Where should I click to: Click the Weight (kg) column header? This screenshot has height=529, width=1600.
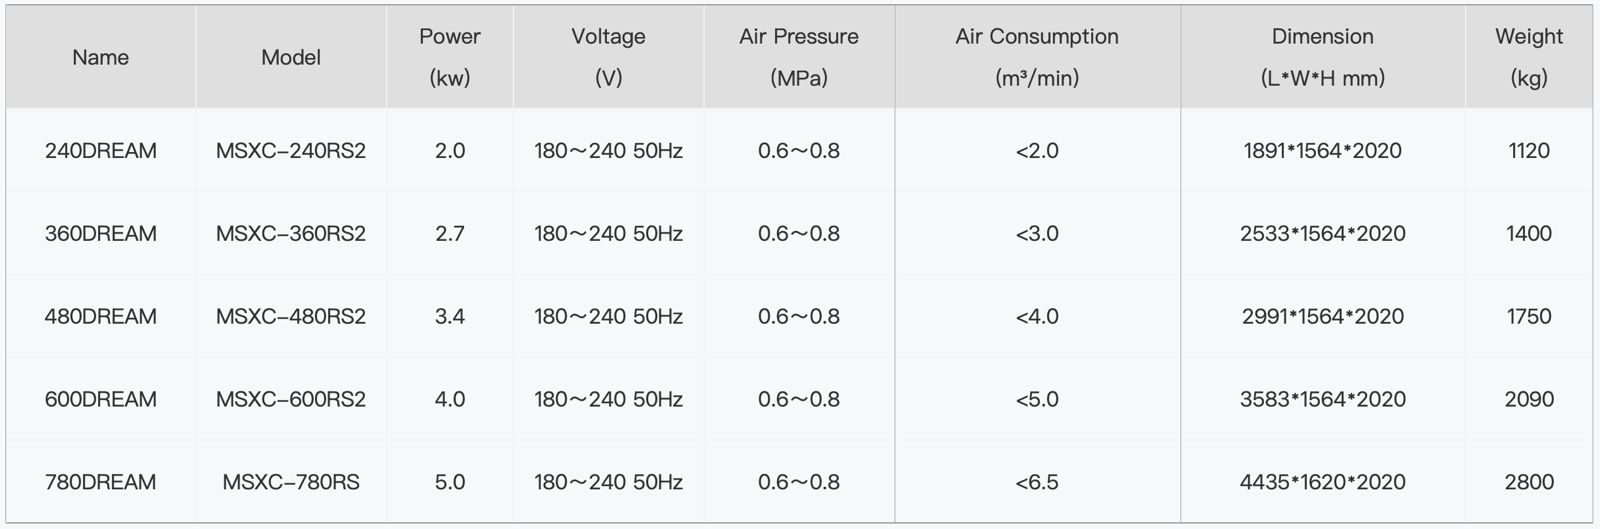point(1528,57)
